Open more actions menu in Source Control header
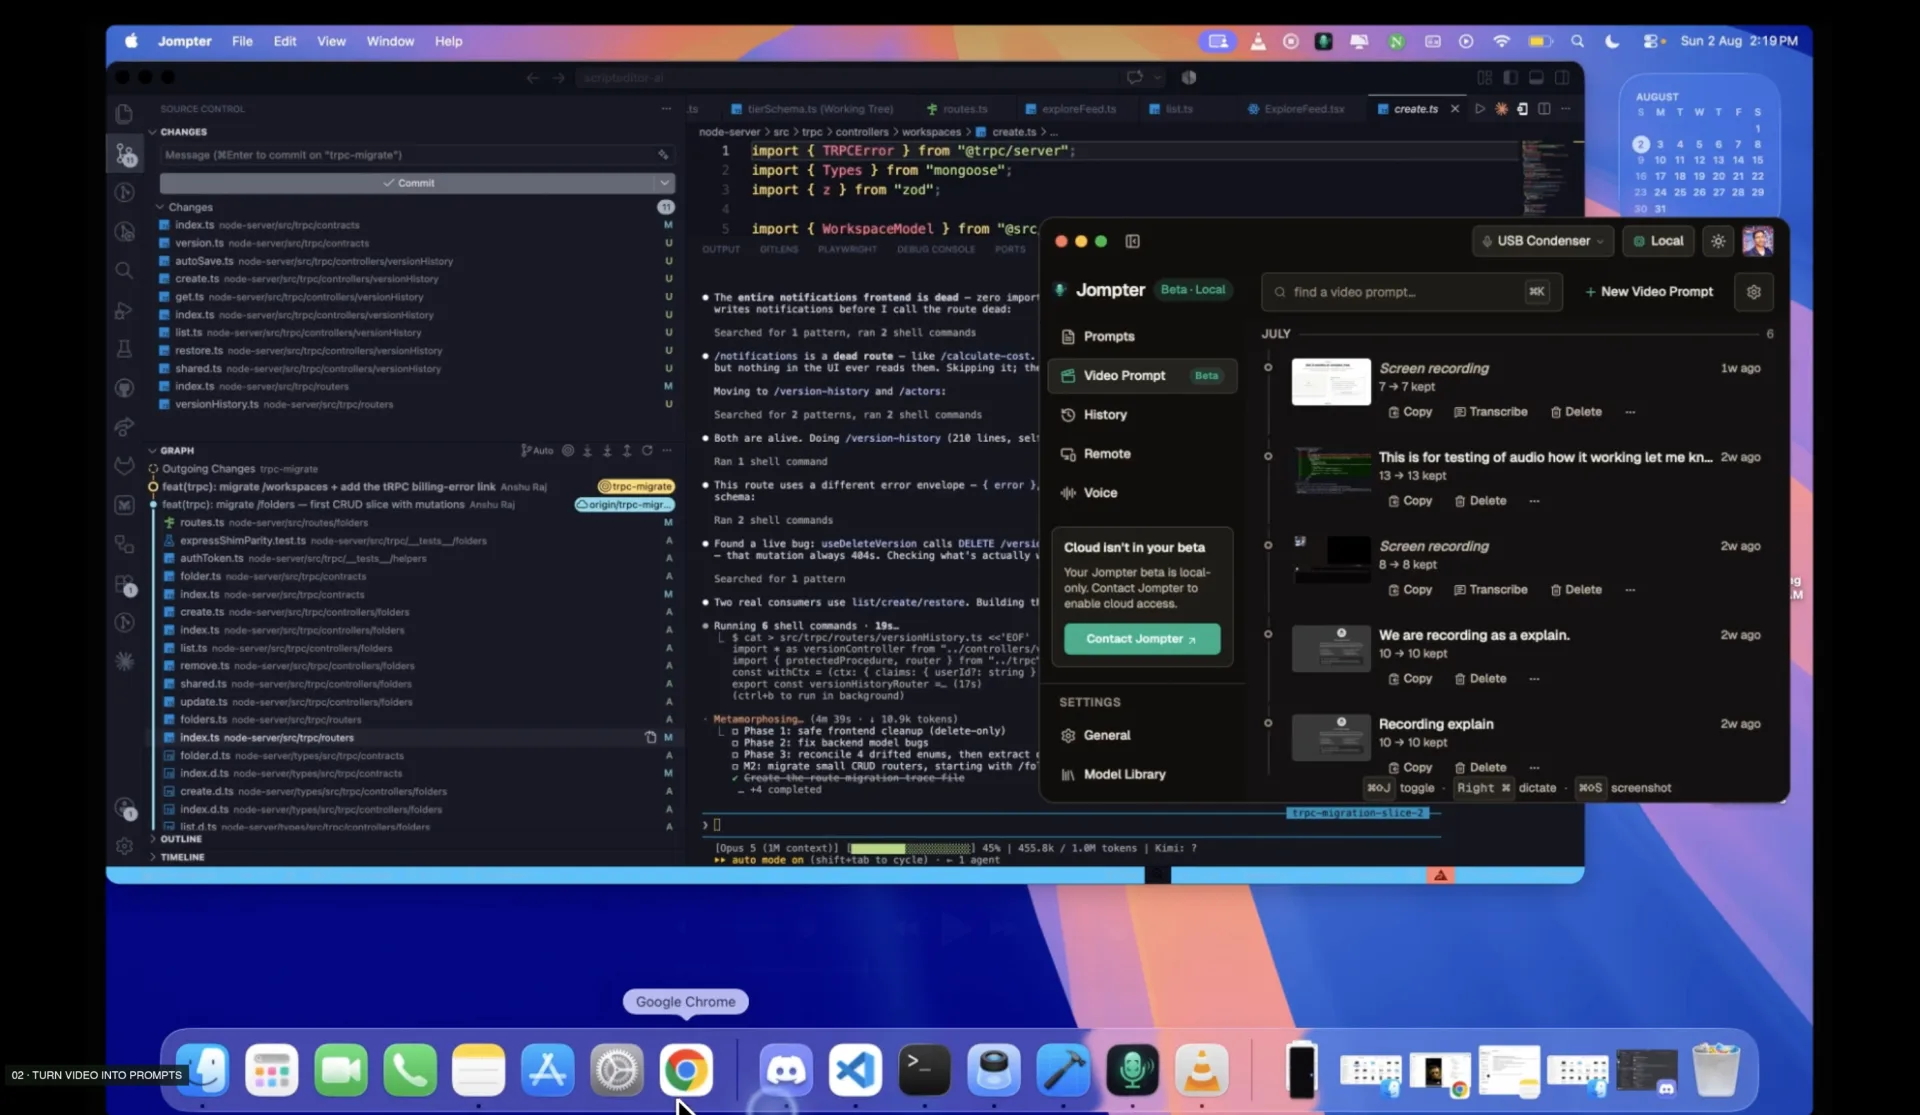The width and height of the screenshot is (1920, 1115). click(666, 109)
